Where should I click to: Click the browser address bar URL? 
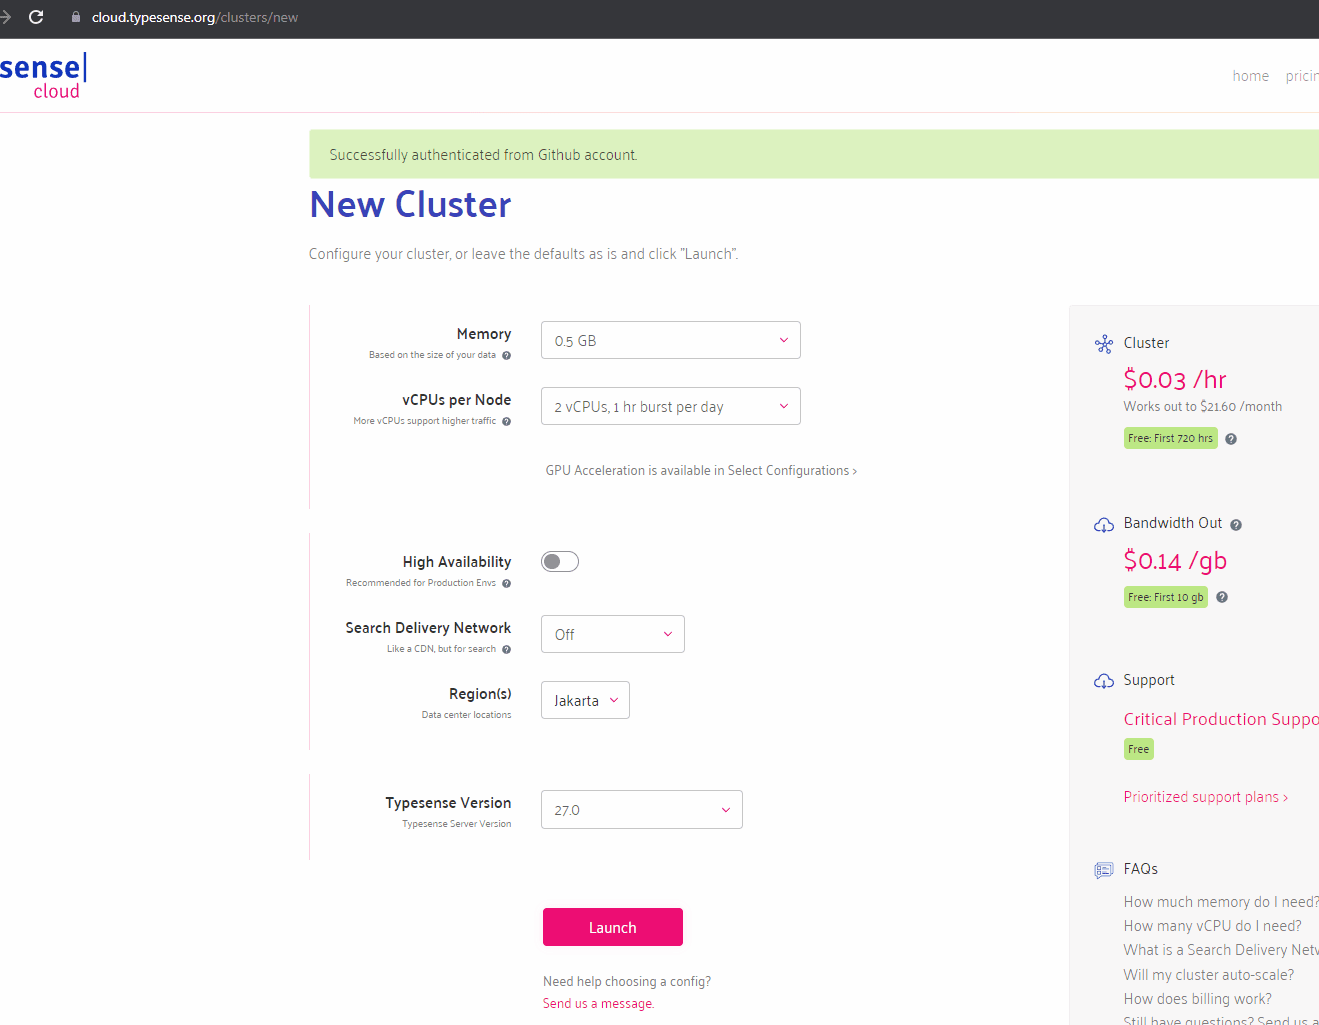195,17
